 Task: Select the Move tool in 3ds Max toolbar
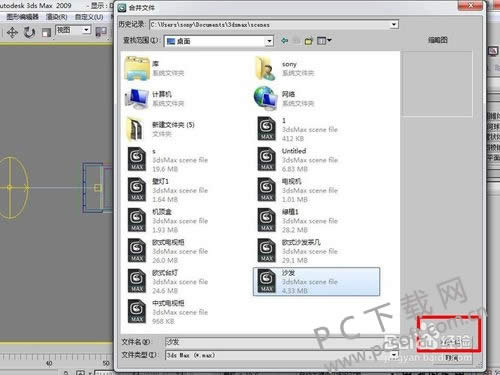click(x=12, y=32)
